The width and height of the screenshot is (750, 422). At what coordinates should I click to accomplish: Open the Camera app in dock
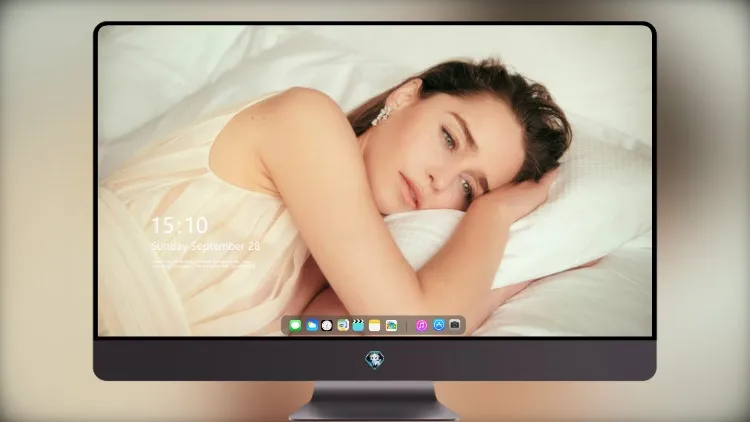[x=455, y=325]
